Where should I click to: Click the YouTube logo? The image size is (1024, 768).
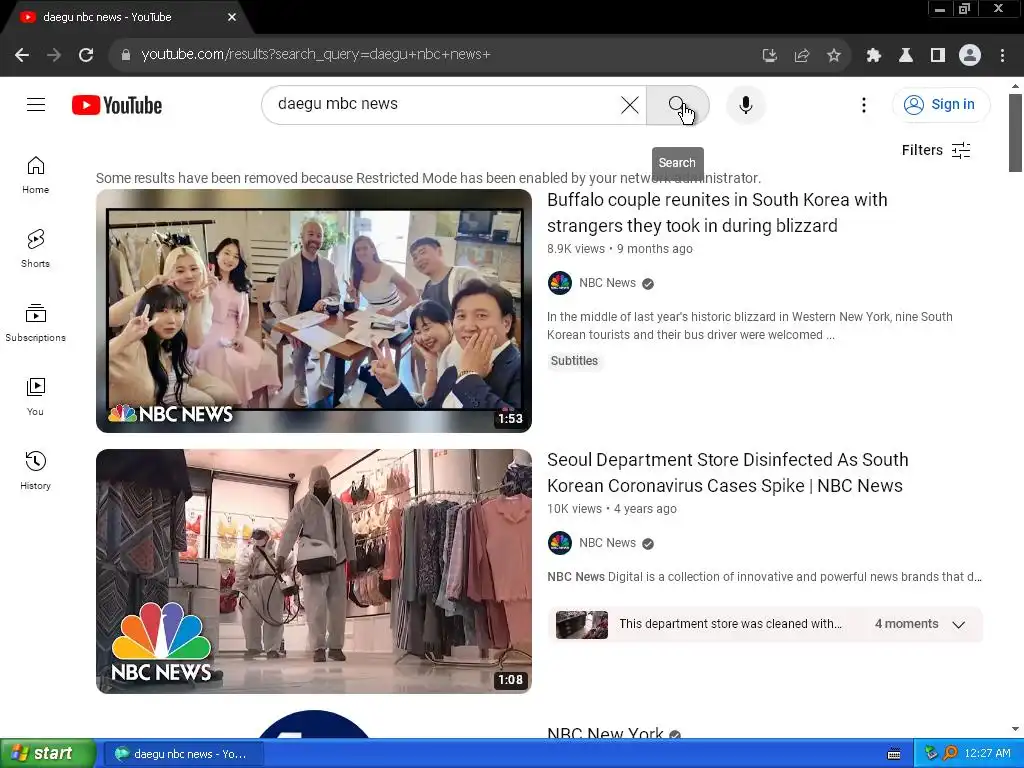point(117,105)
